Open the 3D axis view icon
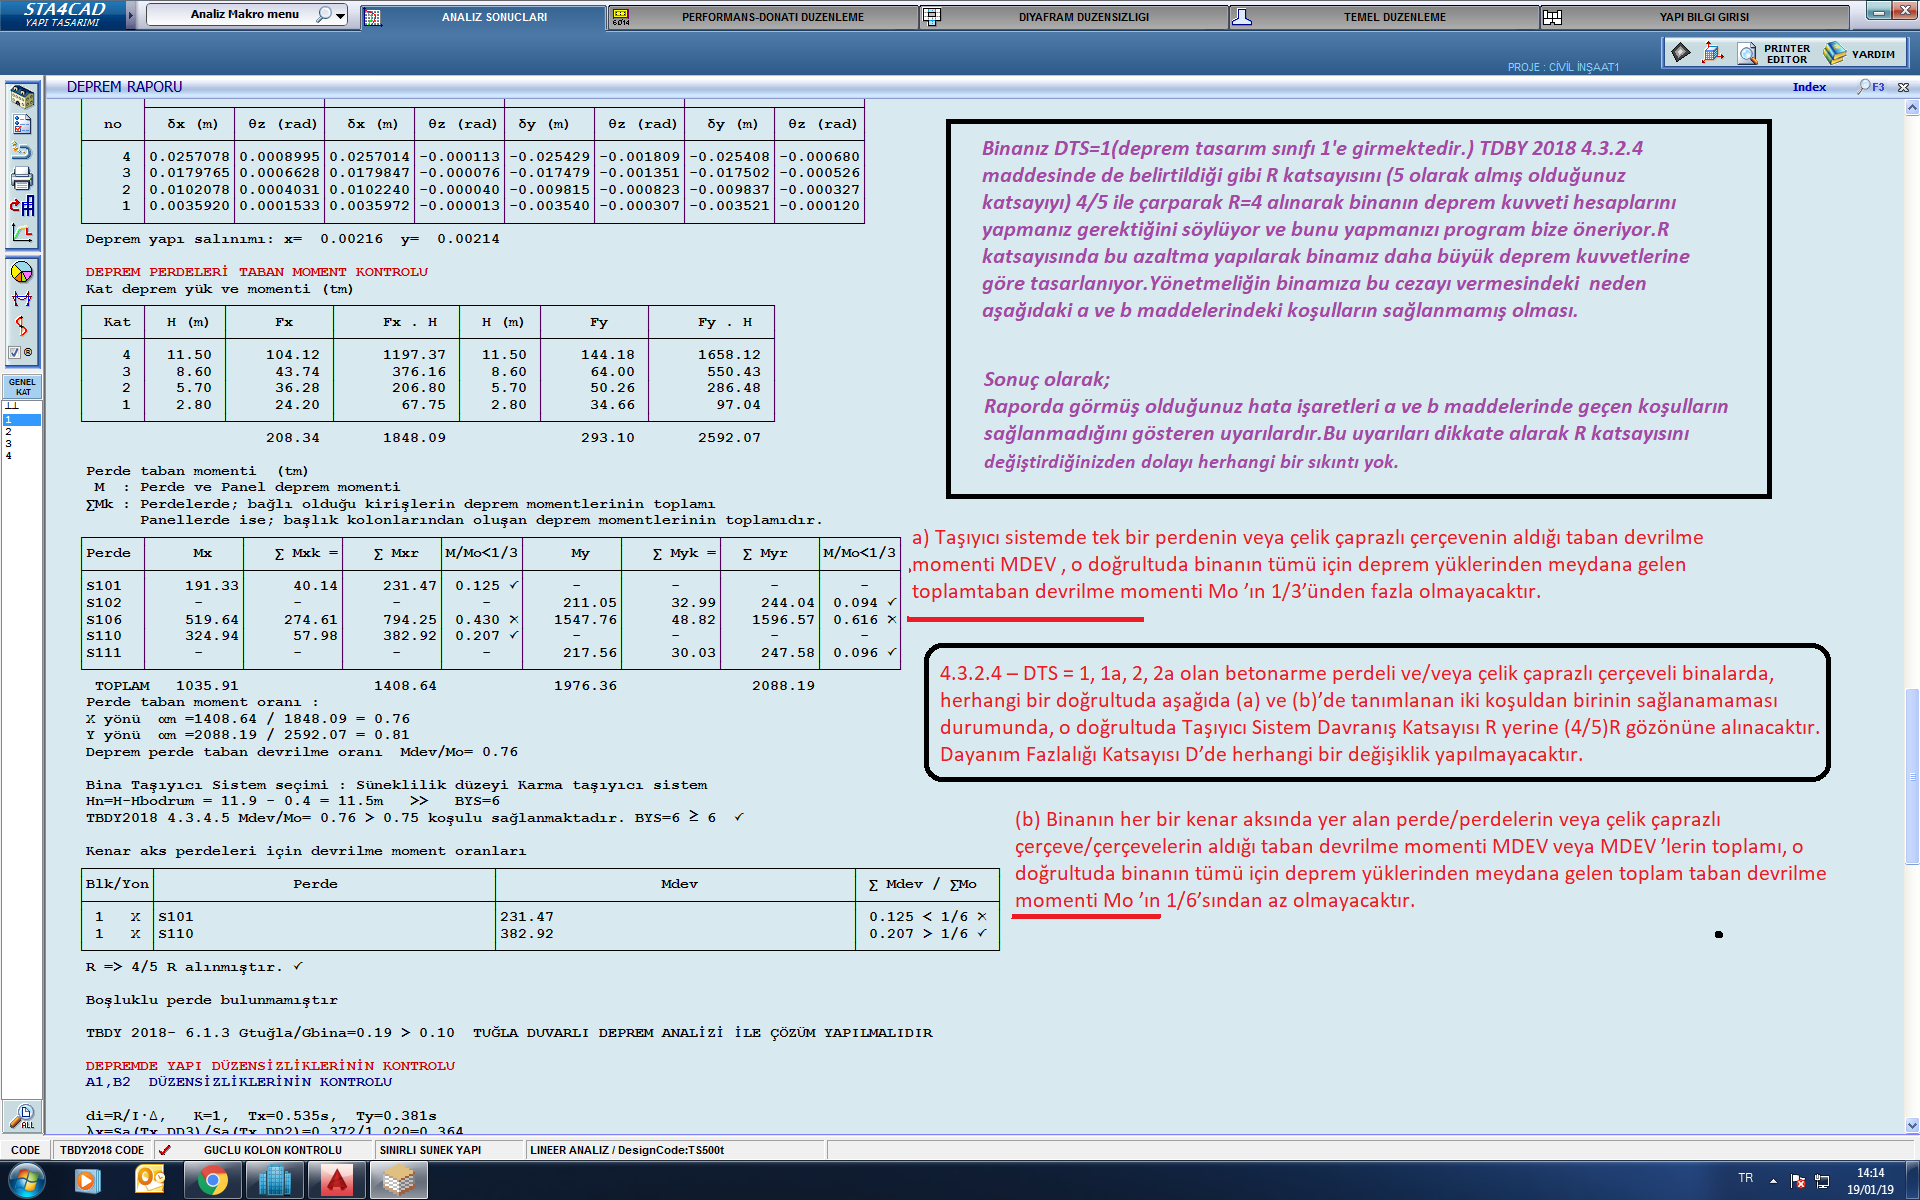 coord(1713,53)
